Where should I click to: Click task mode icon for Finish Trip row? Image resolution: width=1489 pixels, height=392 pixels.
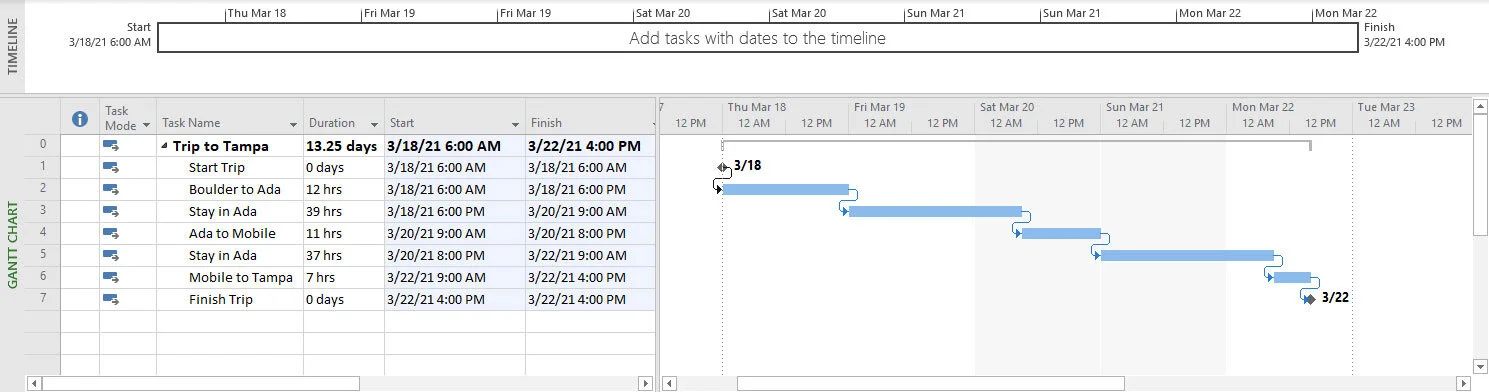point(111,300)
